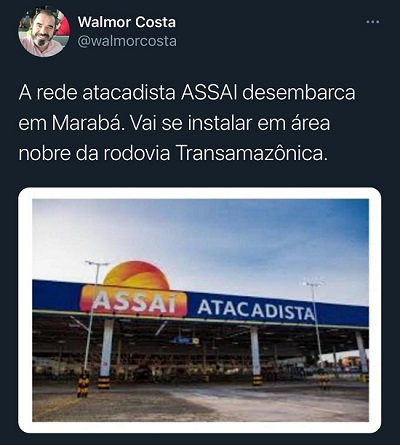Click the orange ASSAI sign in photo

[133, 302]
